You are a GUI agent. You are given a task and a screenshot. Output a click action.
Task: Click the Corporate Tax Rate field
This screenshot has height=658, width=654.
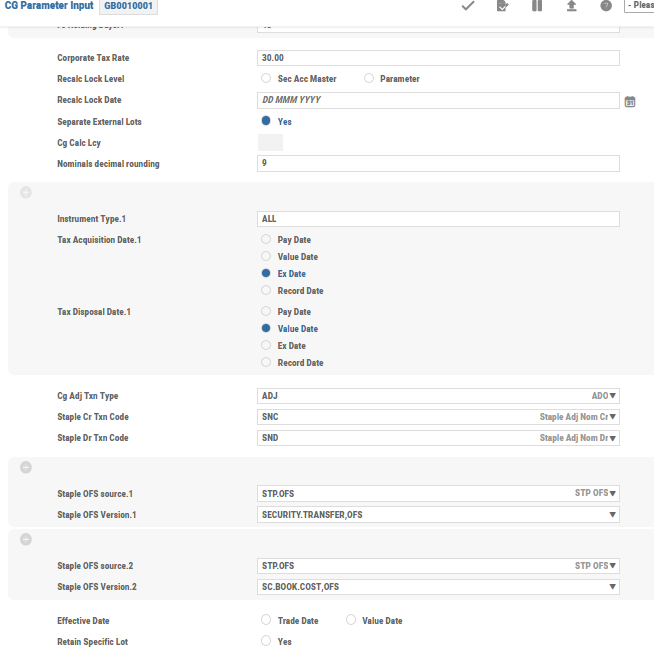pyautogui.click(x=438, y=58)
